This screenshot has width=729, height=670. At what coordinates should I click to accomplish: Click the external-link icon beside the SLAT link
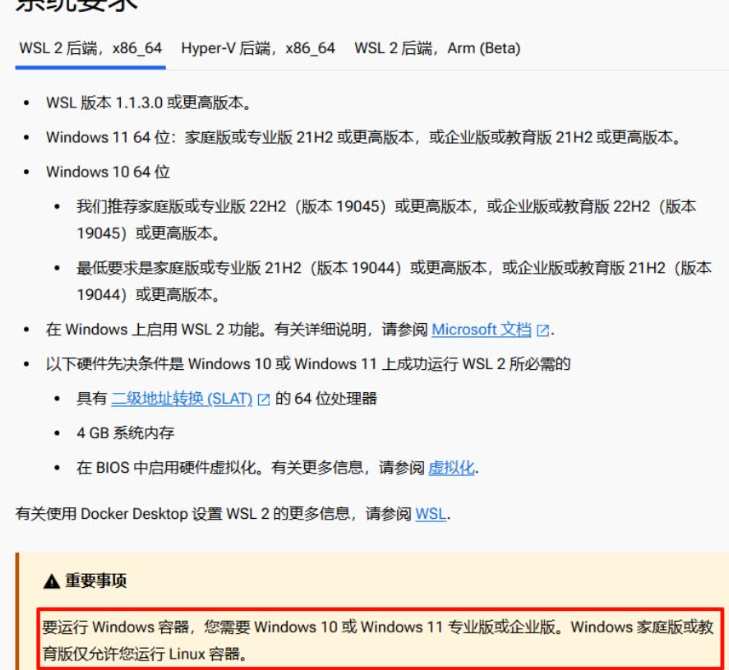click(x=264, y=399)
